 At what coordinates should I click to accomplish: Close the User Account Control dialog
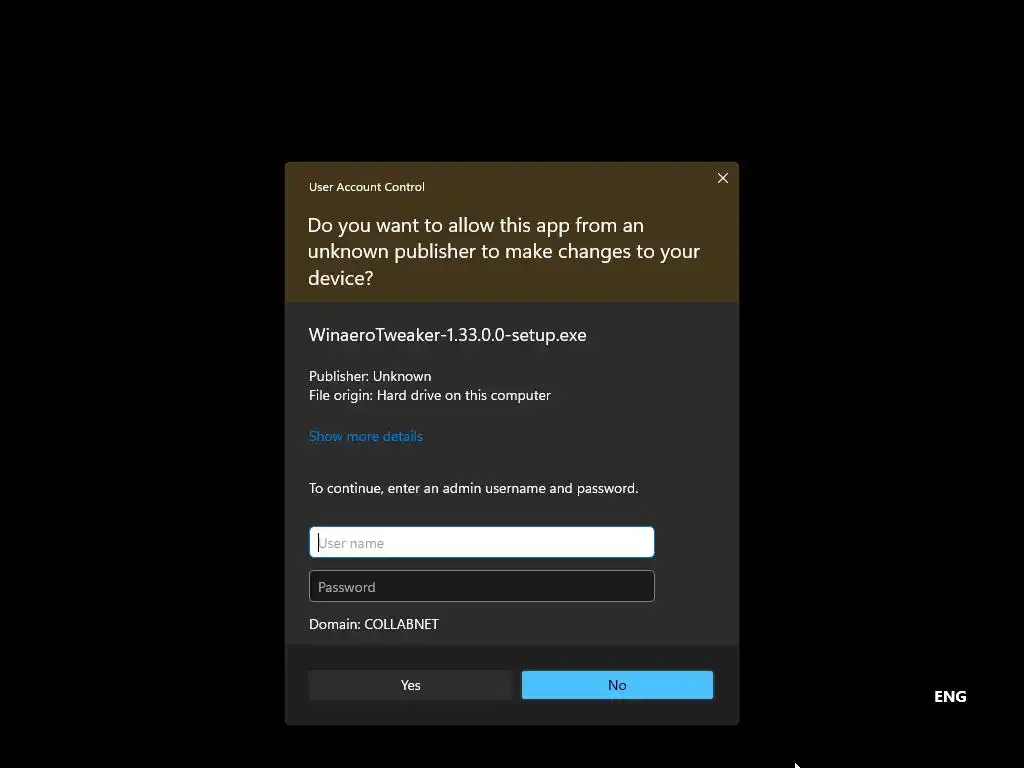722,178
